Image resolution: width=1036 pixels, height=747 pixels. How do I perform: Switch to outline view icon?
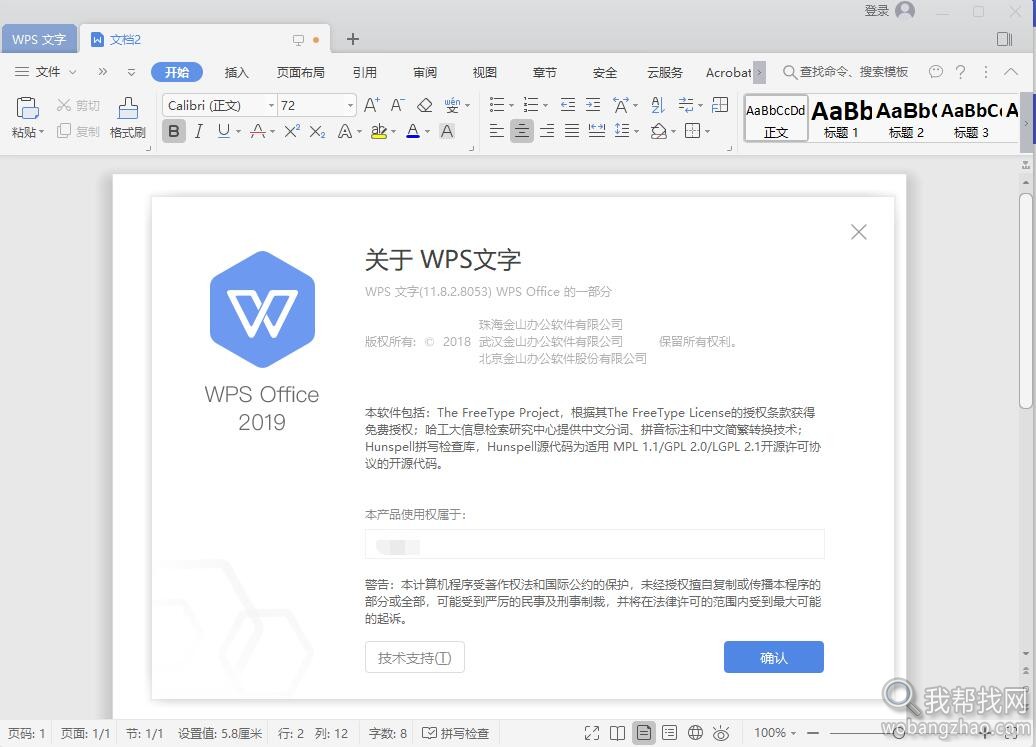669,733
